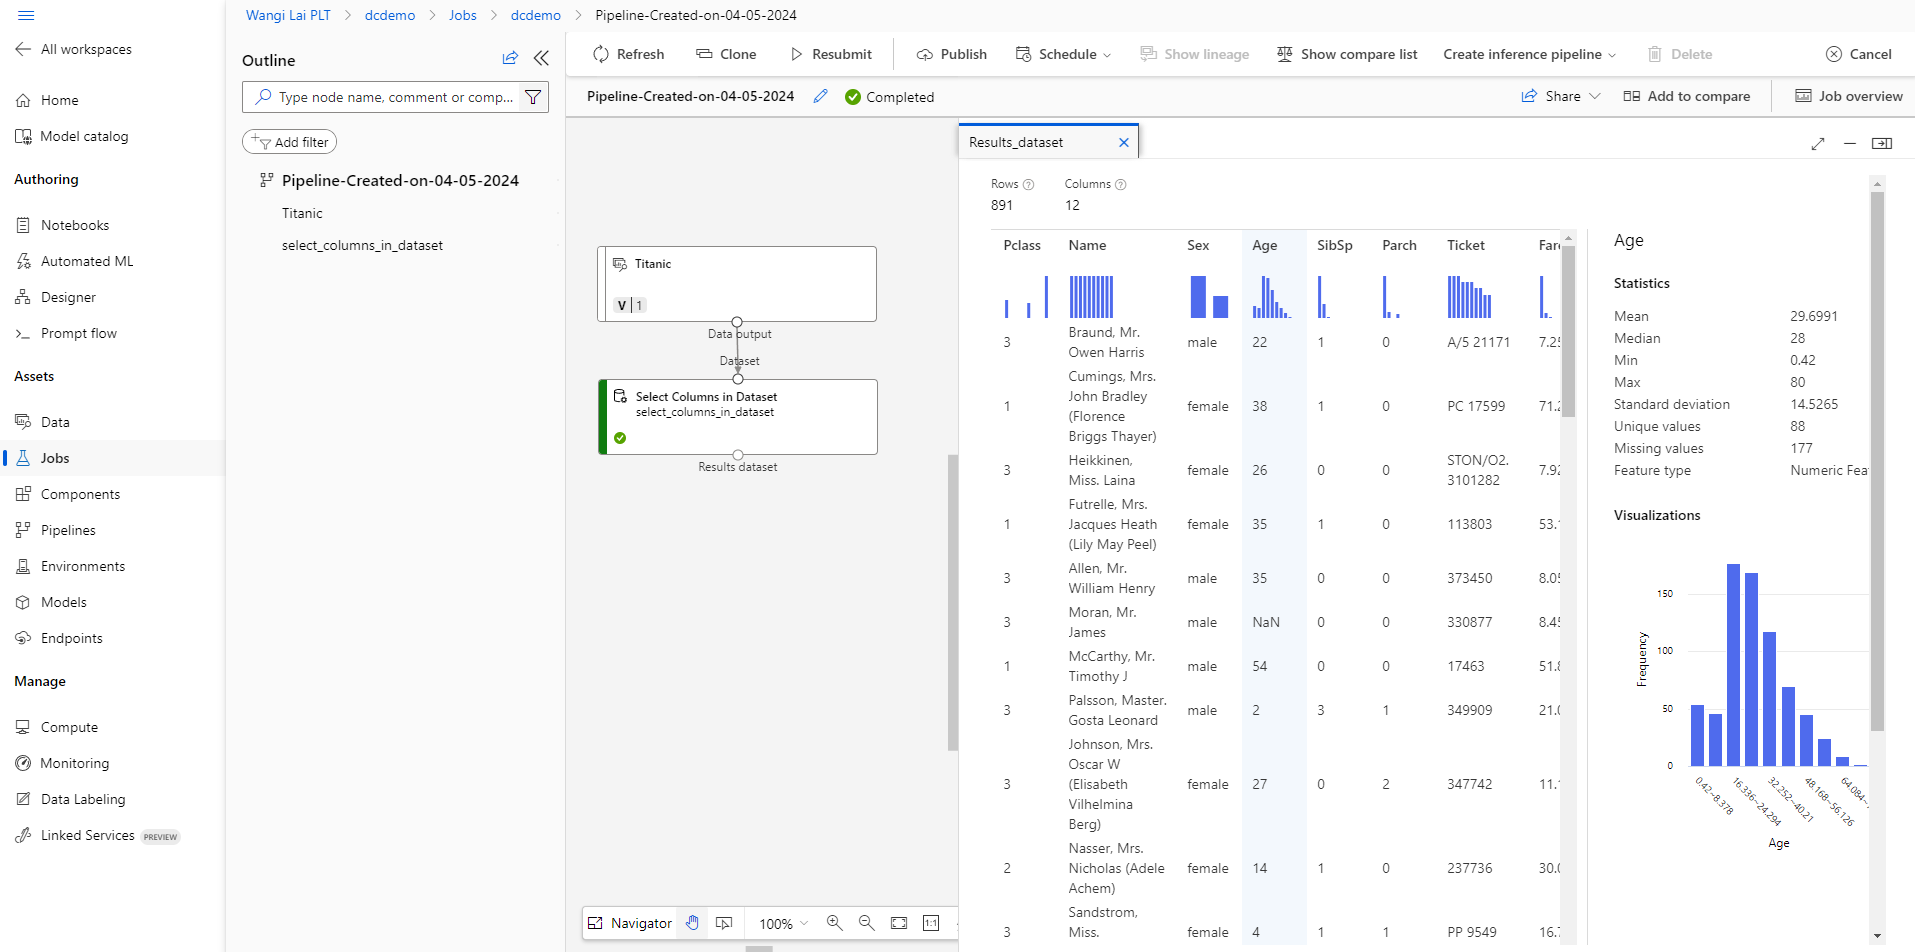
Task: Select the Ticket column header
Action: [x=1466, y=245]
